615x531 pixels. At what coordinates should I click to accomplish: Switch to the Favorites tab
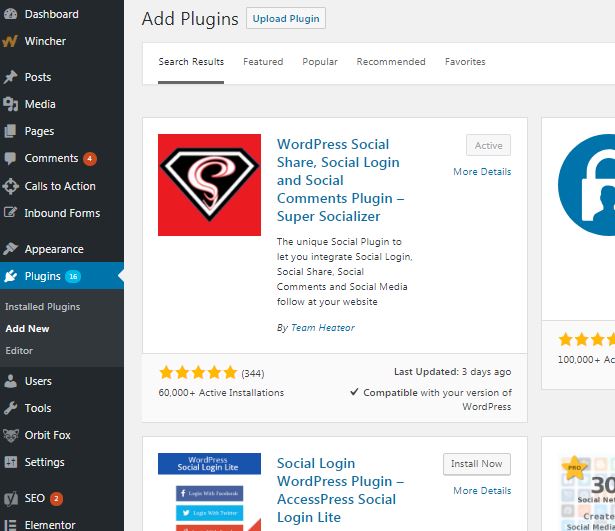(x=465, y=62)
